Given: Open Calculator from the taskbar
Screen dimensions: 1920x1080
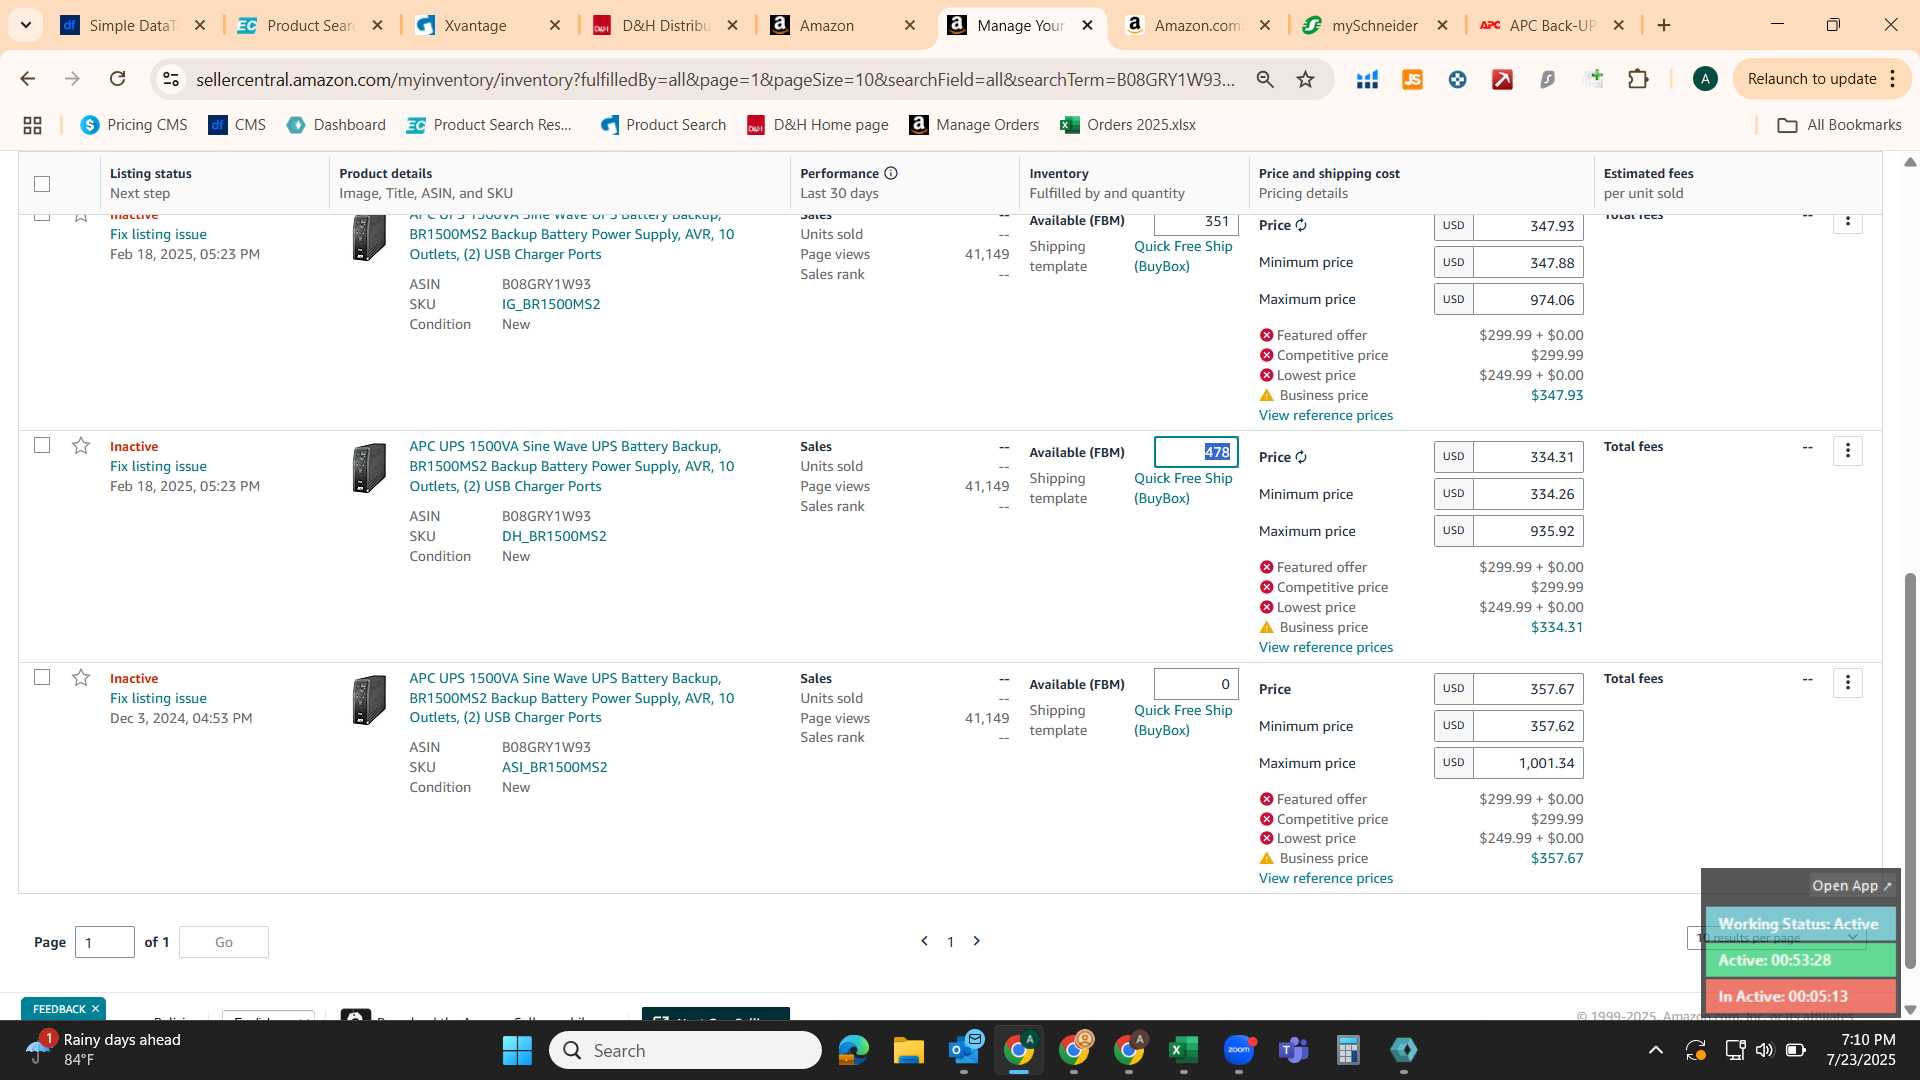Looking at the screenshot, I should pos(1348,1050).
